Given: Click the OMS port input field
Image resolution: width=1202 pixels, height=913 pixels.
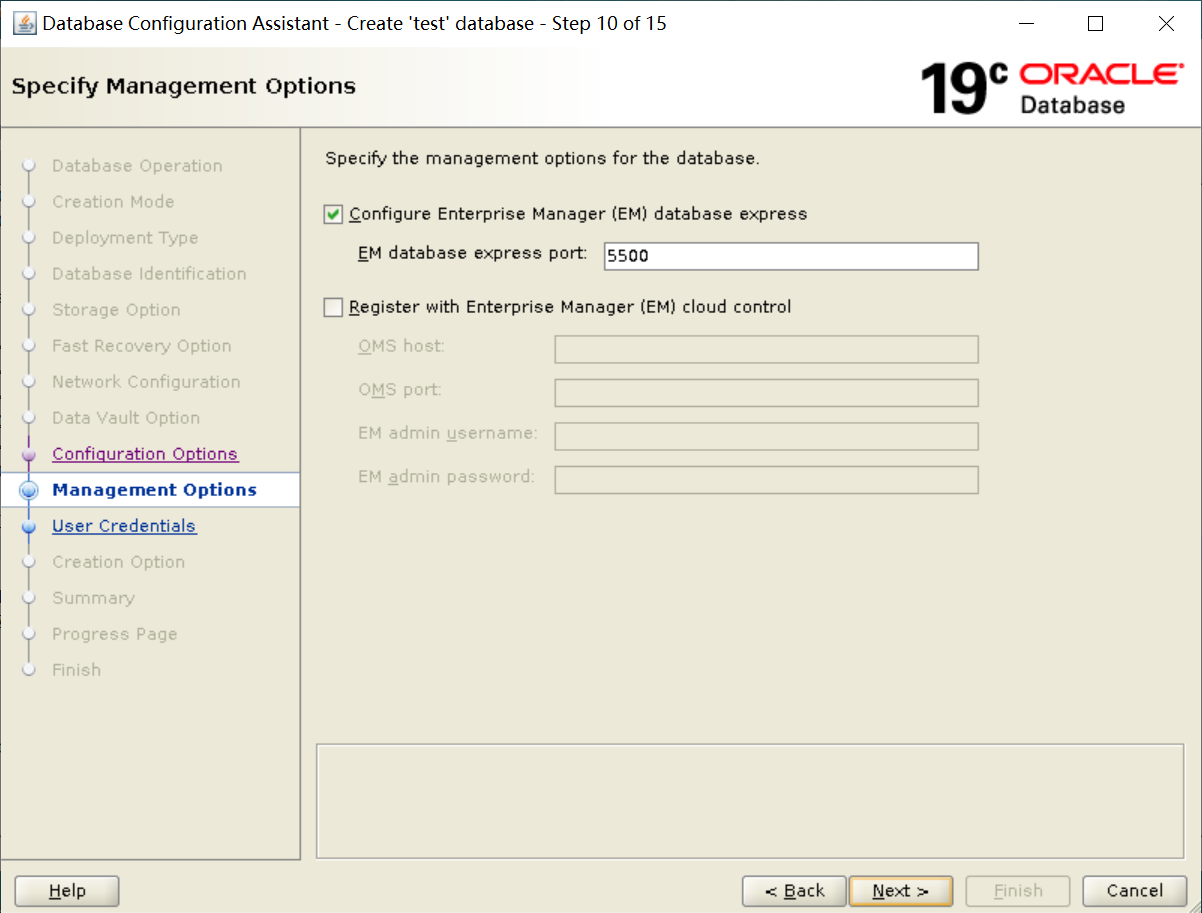Looking at the screenshot, I should click(x=766, y=393).
